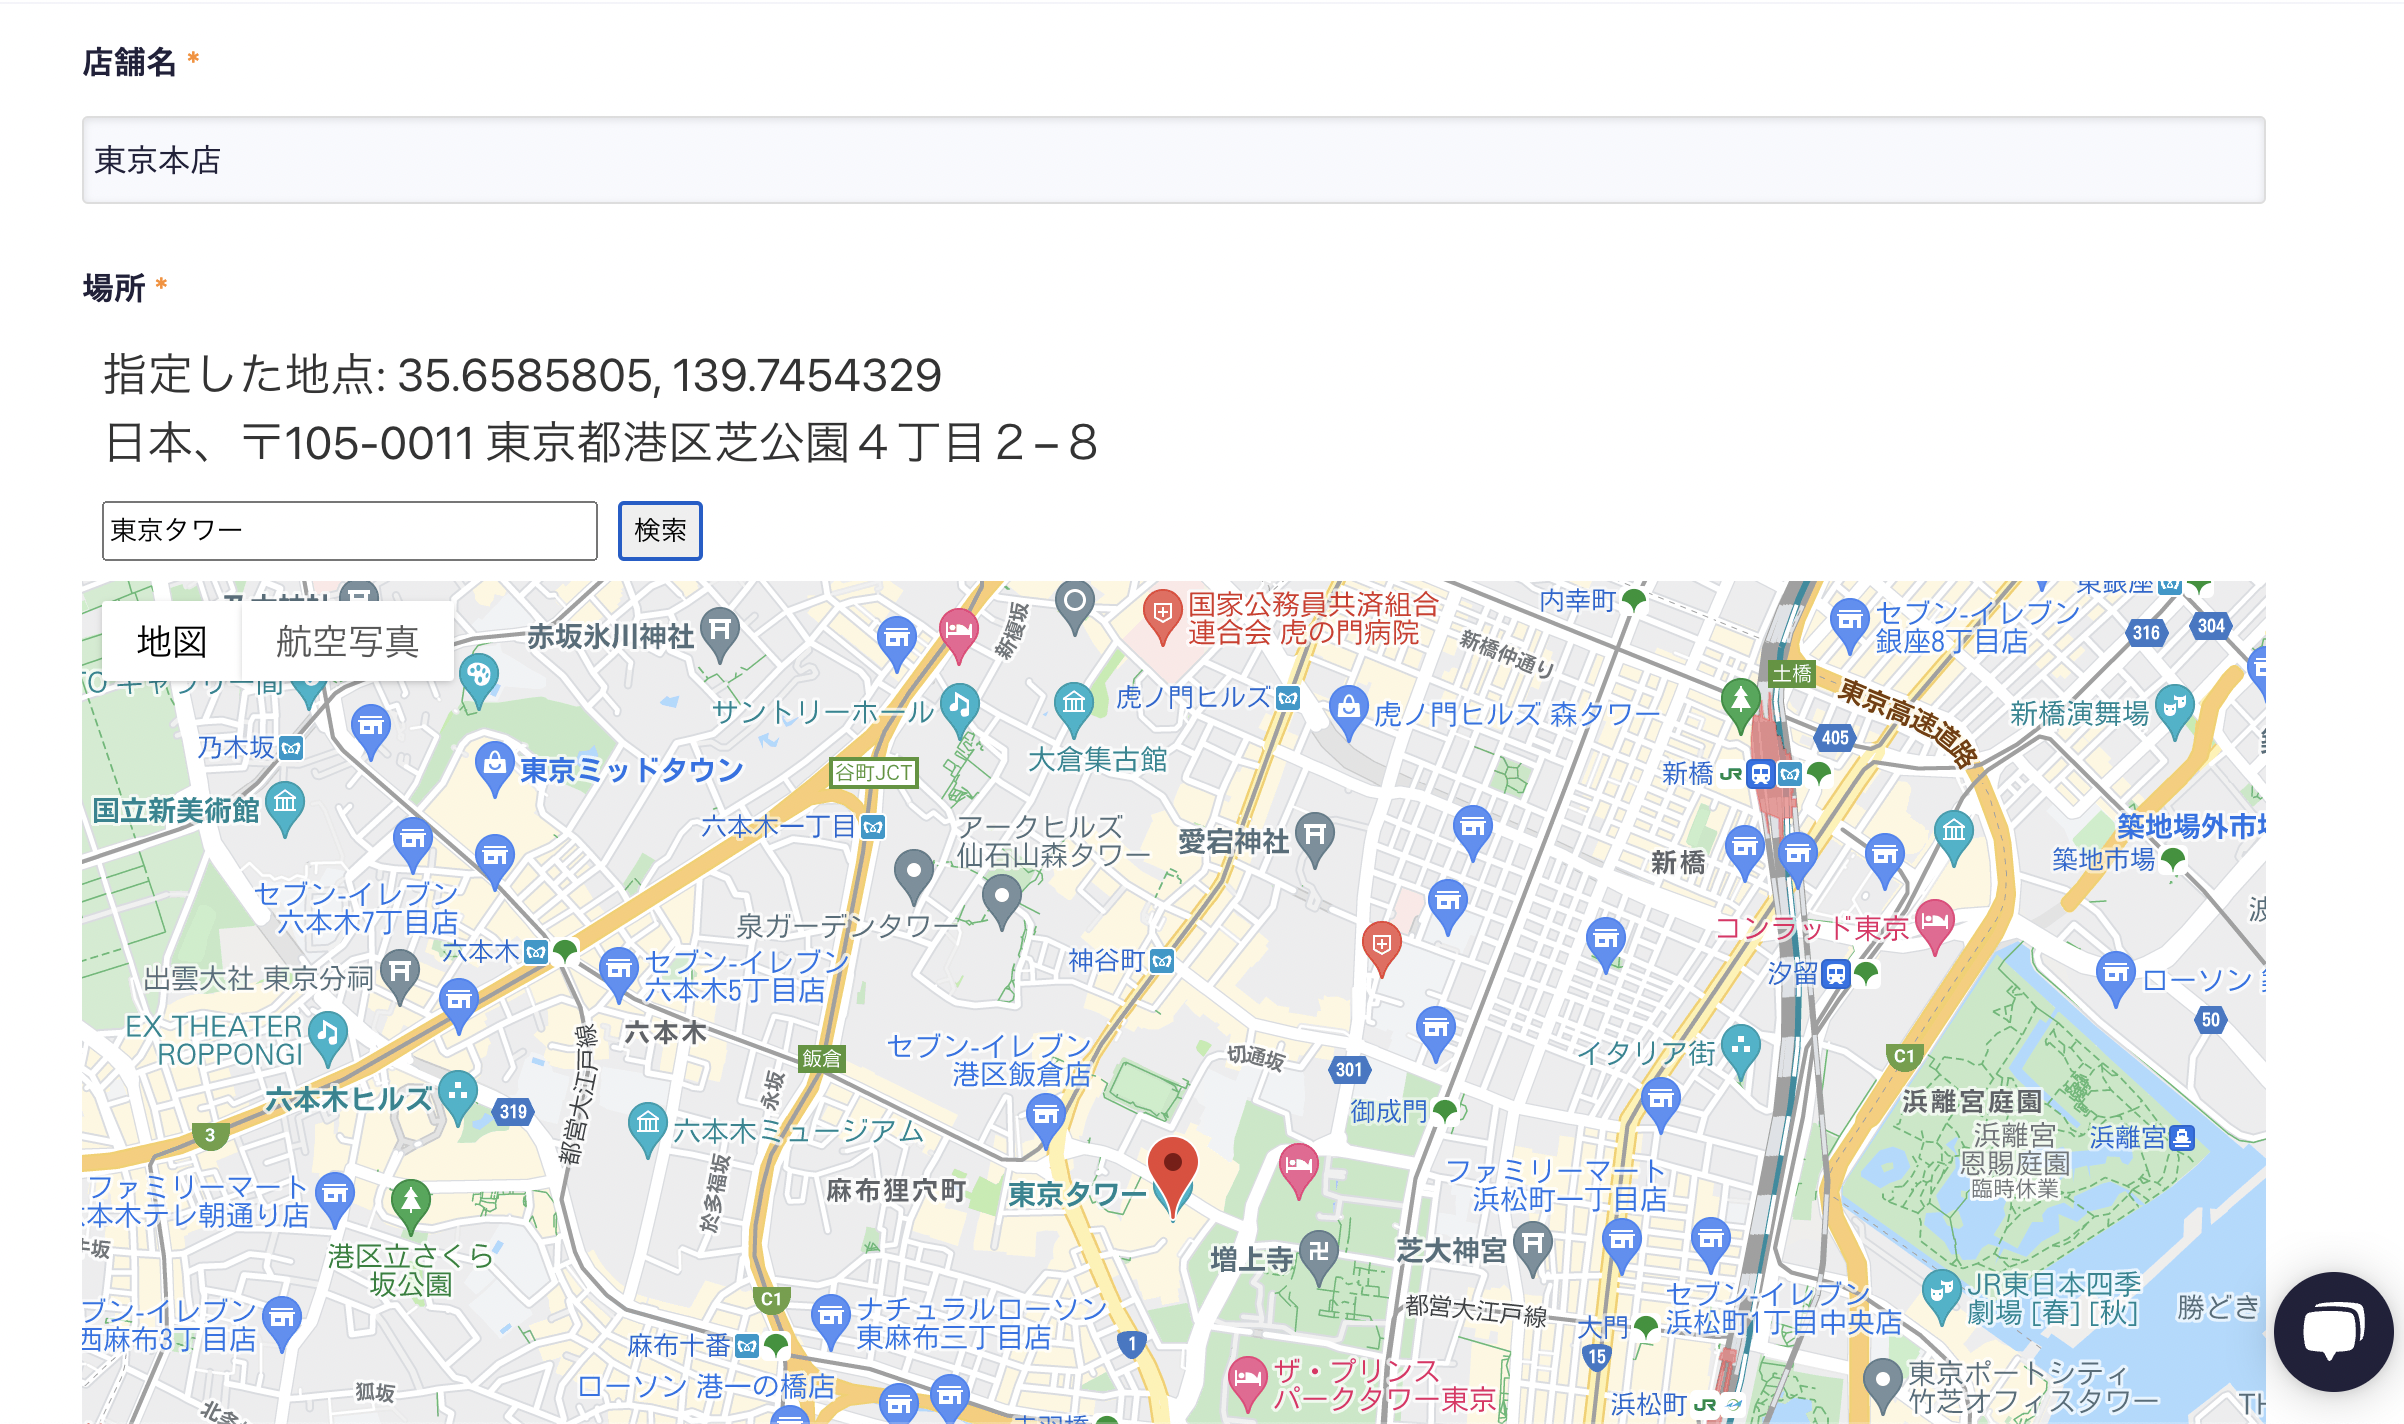Open the chat support bubble
This screenshot has width=2404, height=1424.
pos(2332,1331)
